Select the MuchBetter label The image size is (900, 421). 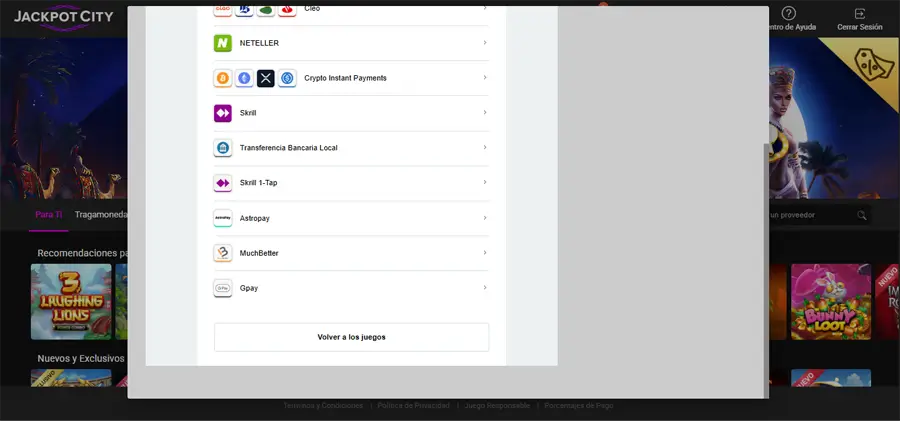(259, 253)
